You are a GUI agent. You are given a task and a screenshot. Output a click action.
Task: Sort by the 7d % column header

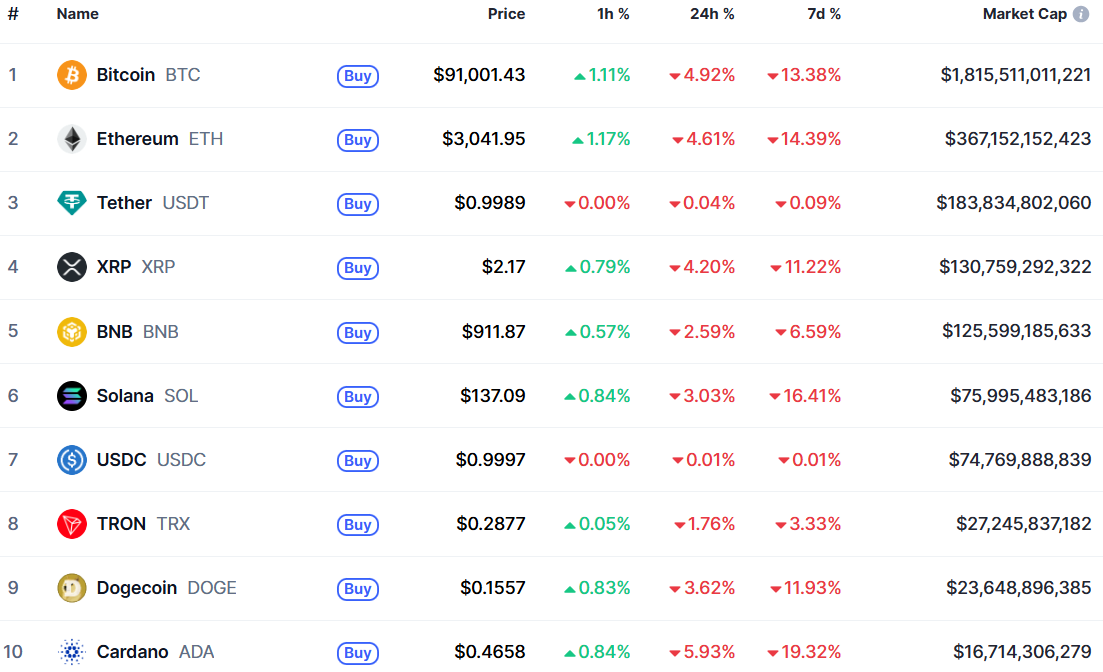pyautogui.click(x=824, y=14)
